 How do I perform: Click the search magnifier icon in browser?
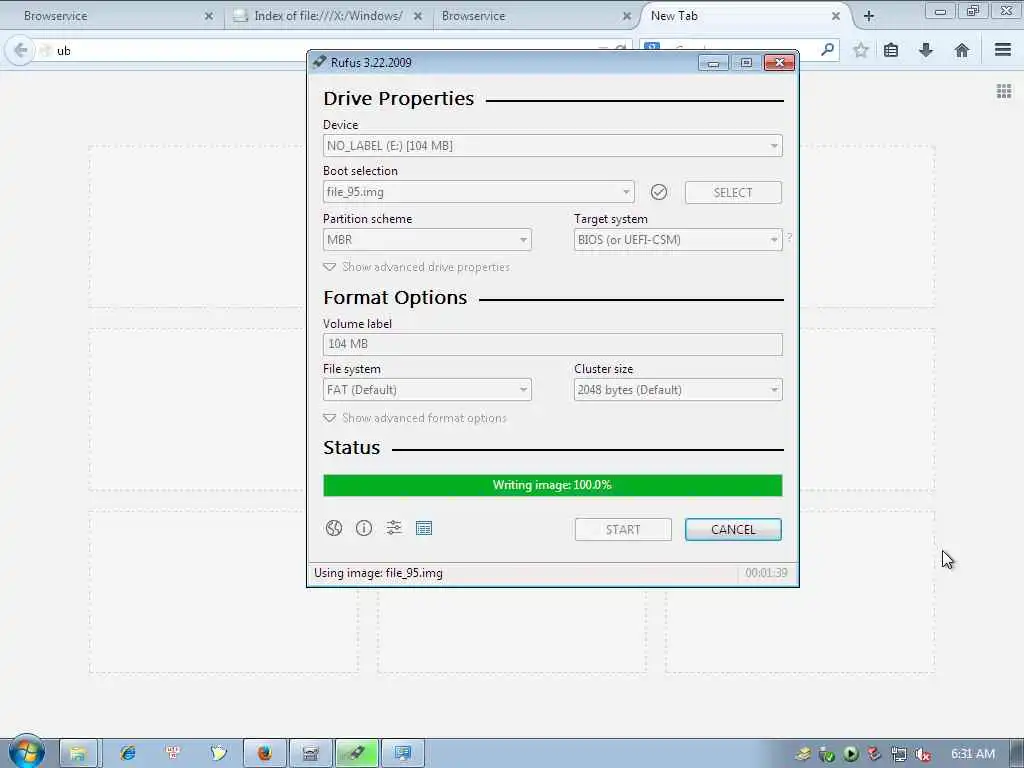[x=827, y=50]
